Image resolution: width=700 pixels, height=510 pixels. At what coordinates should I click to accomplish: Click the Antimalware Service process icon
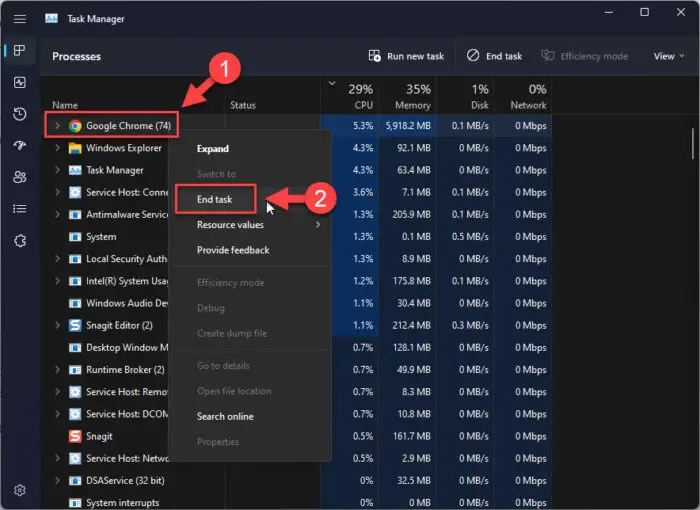point(75,214)
